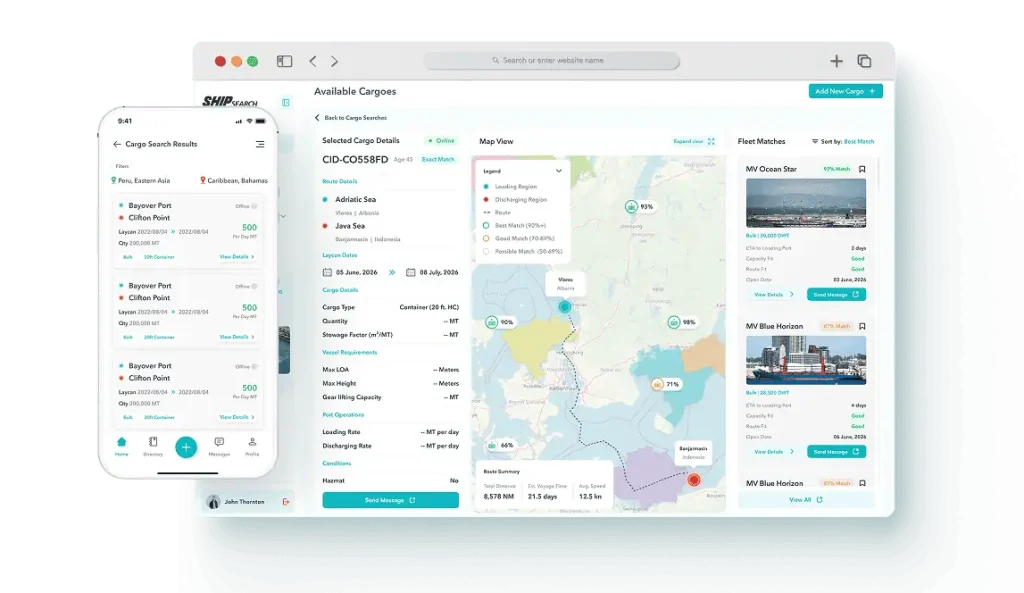Click John Thornton profile avatar

tap(213, 502)
